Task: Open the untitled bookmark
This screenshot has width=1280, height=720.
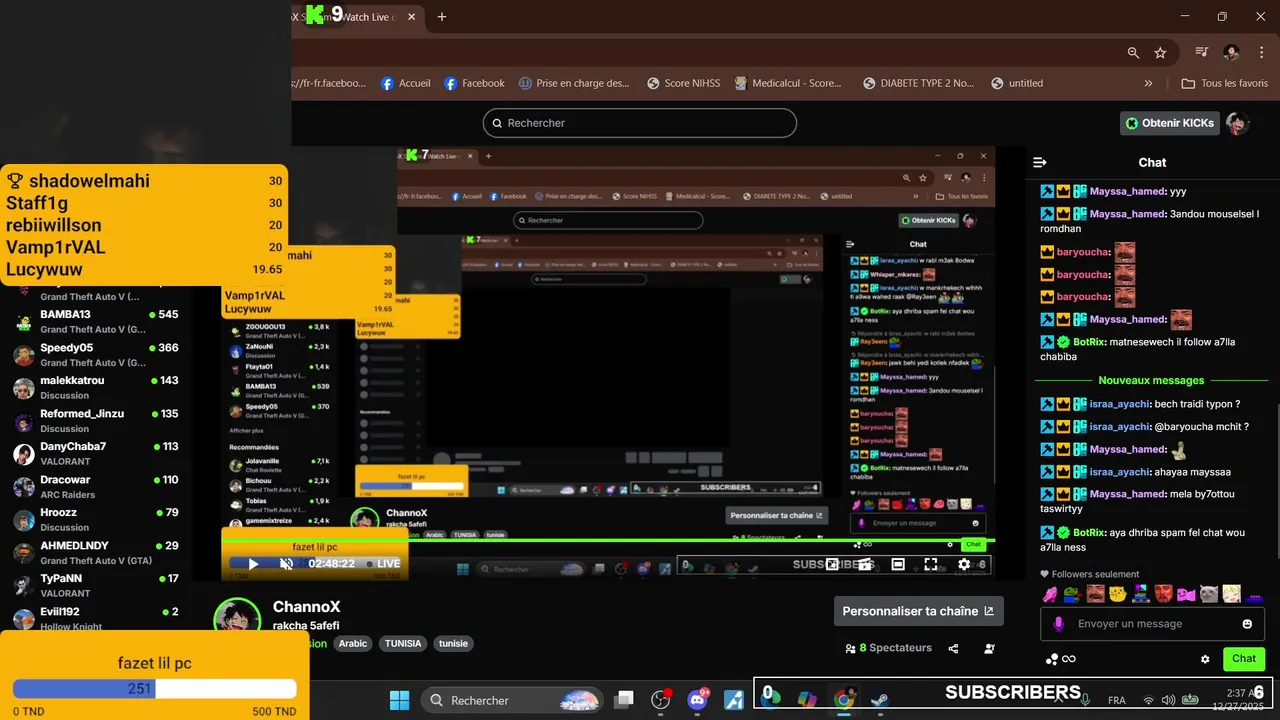Action: coord(1017,83)
